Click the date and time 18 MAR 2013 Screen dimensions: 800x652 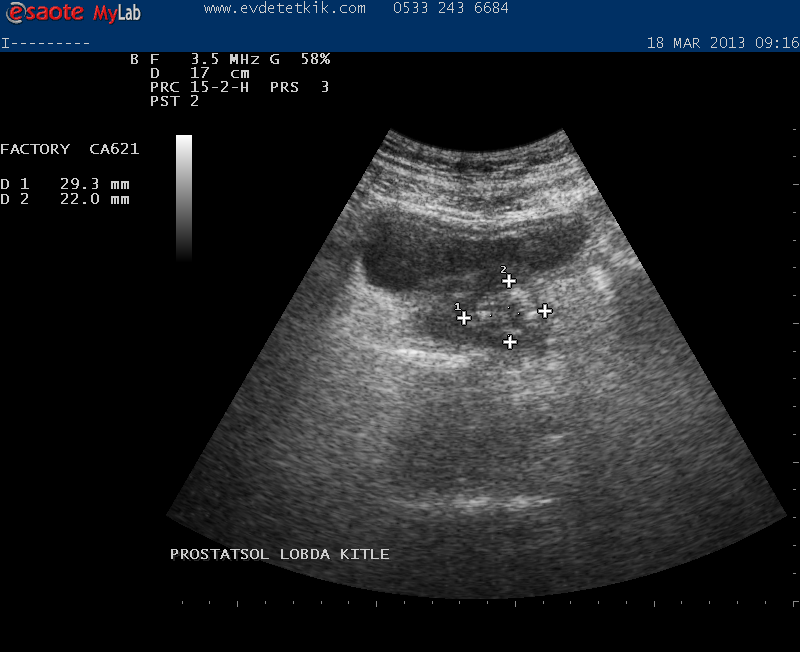(x=722, y=43)
